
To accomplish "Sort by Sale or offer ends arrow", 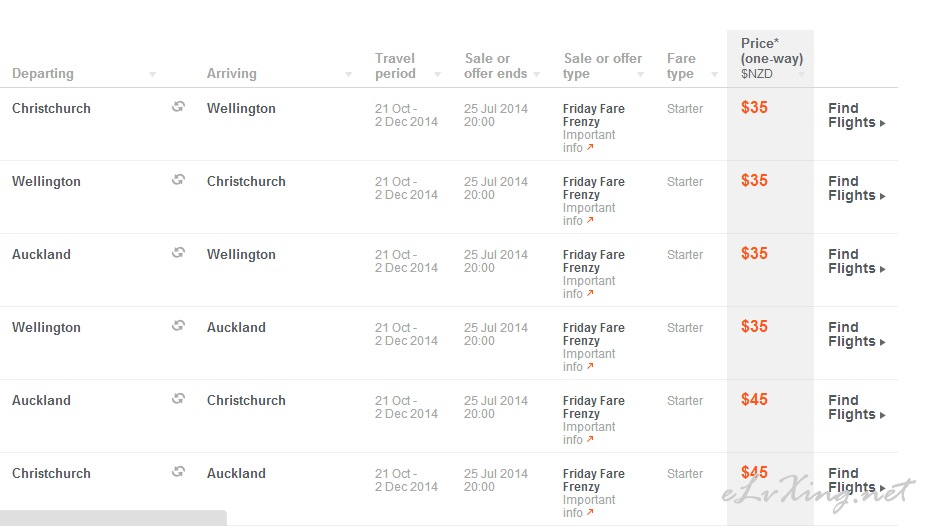I will click(536, 74).
